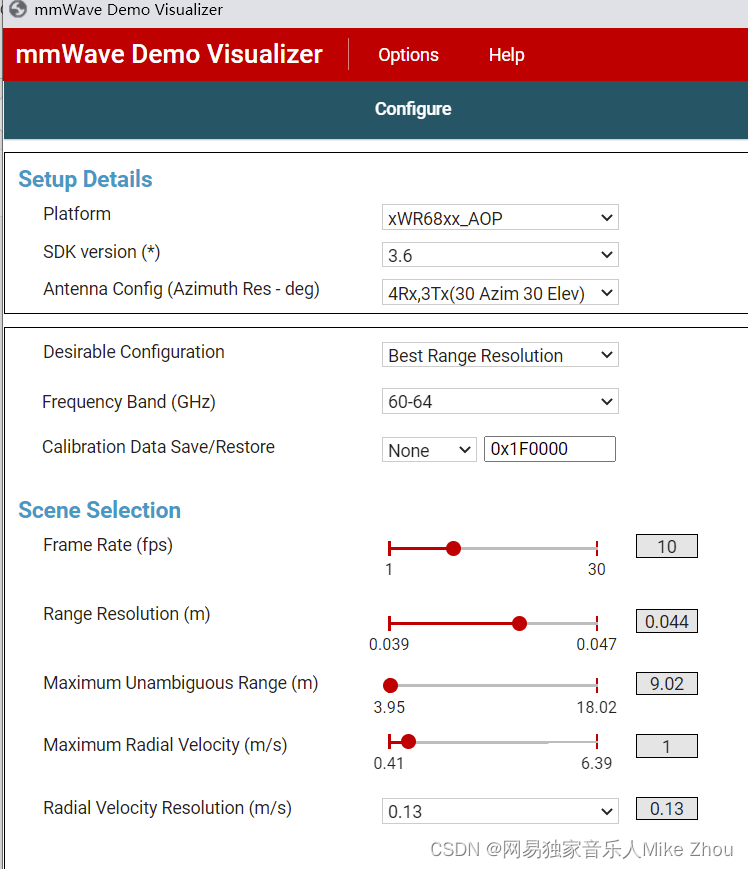This screenshot has width=748, height=869.
Task: Click the Platform label
Action: [x=77, y=214]
